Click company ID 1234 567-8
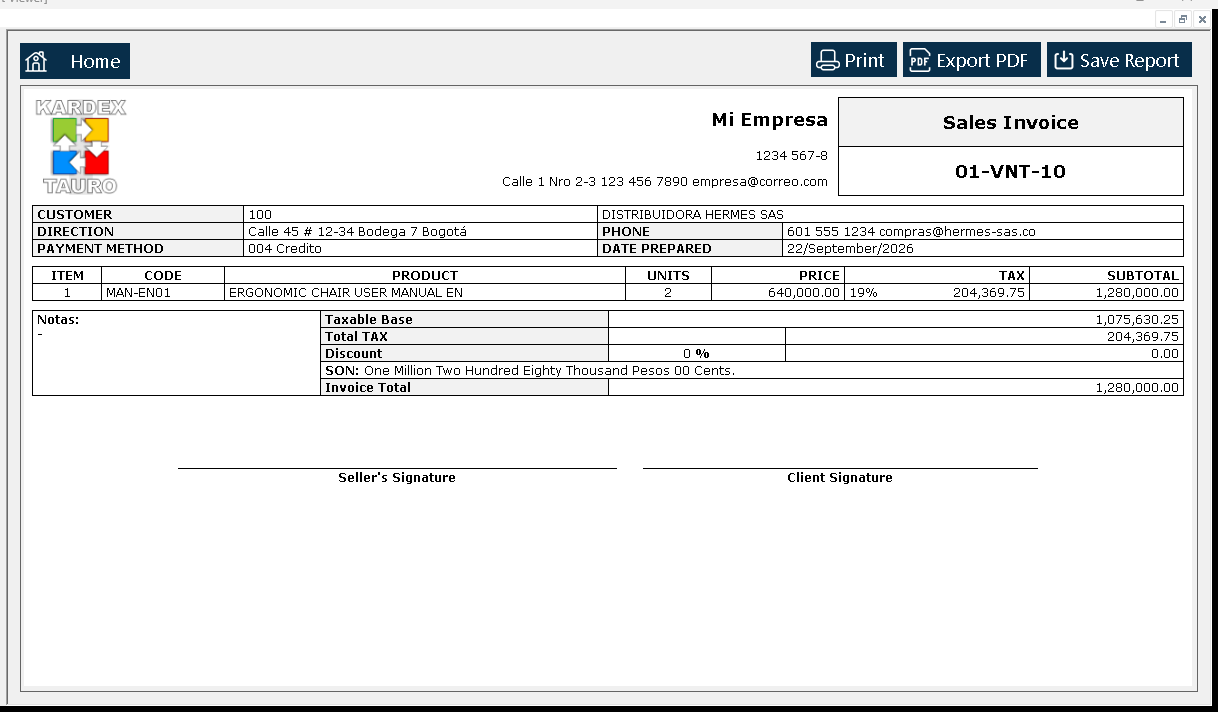The width and height of the screenshot is (1218, 712). (x=791, y=156)
